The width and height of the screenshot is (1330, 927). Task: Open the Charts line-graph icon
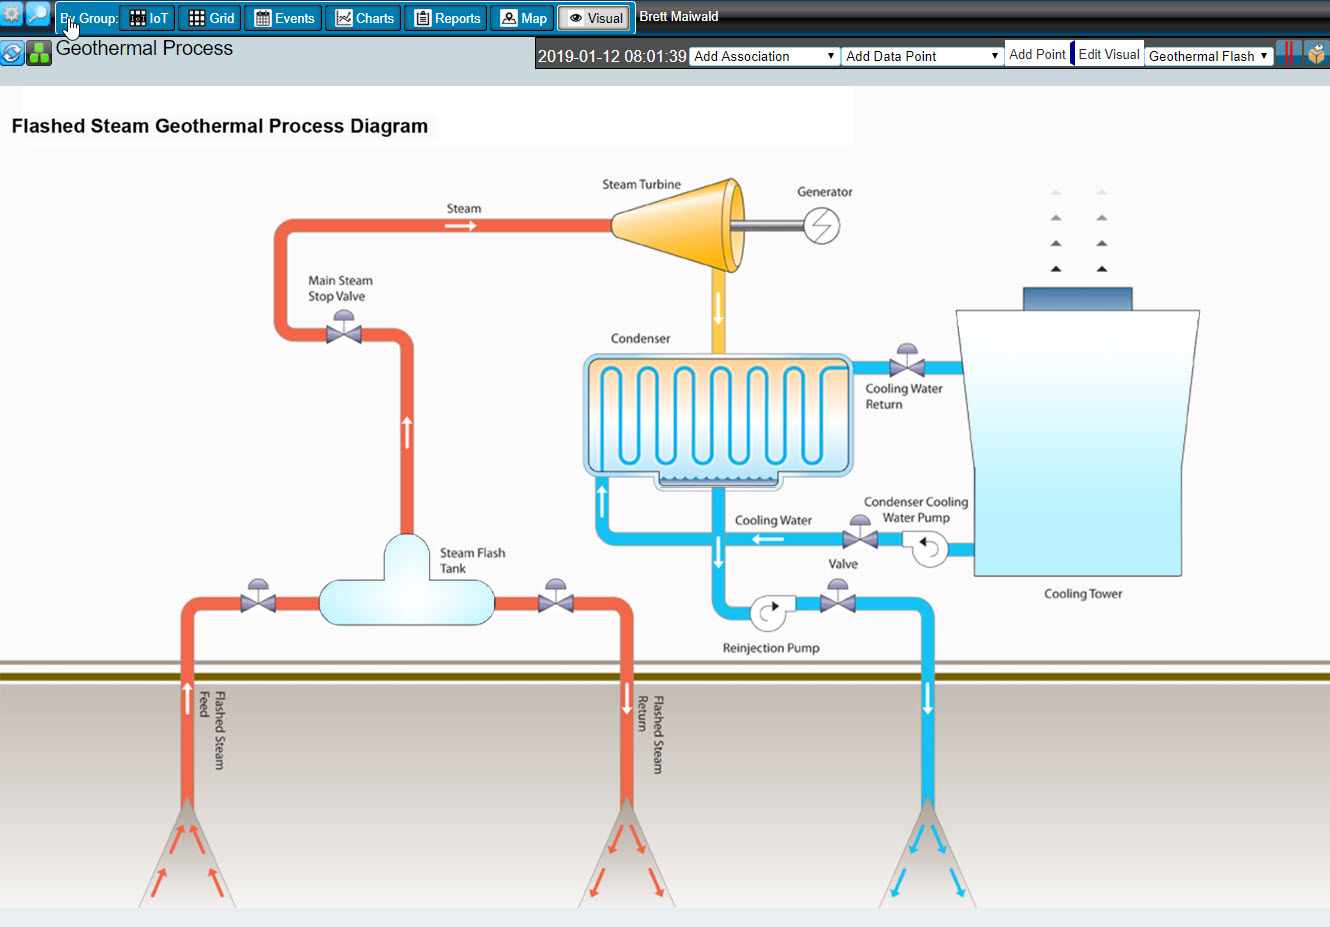[362, 17]
